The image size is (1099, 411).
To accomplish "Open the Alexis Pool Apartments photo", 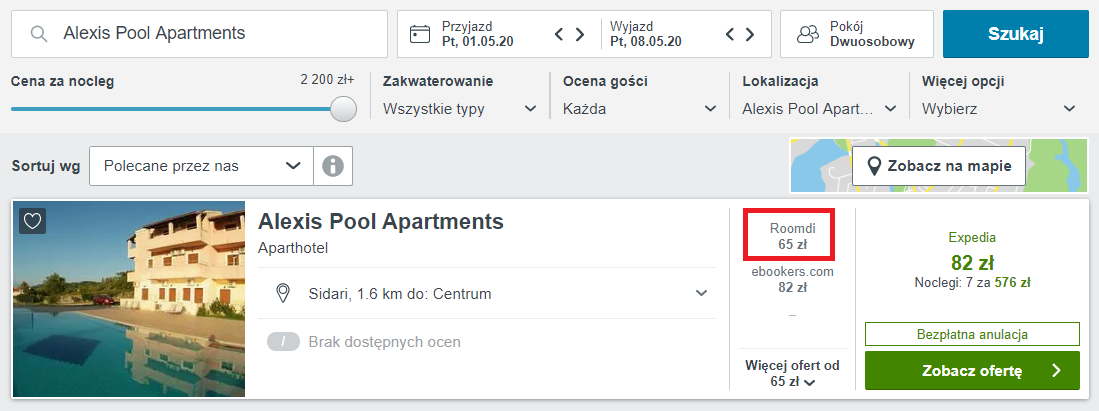I will (129, 300).
